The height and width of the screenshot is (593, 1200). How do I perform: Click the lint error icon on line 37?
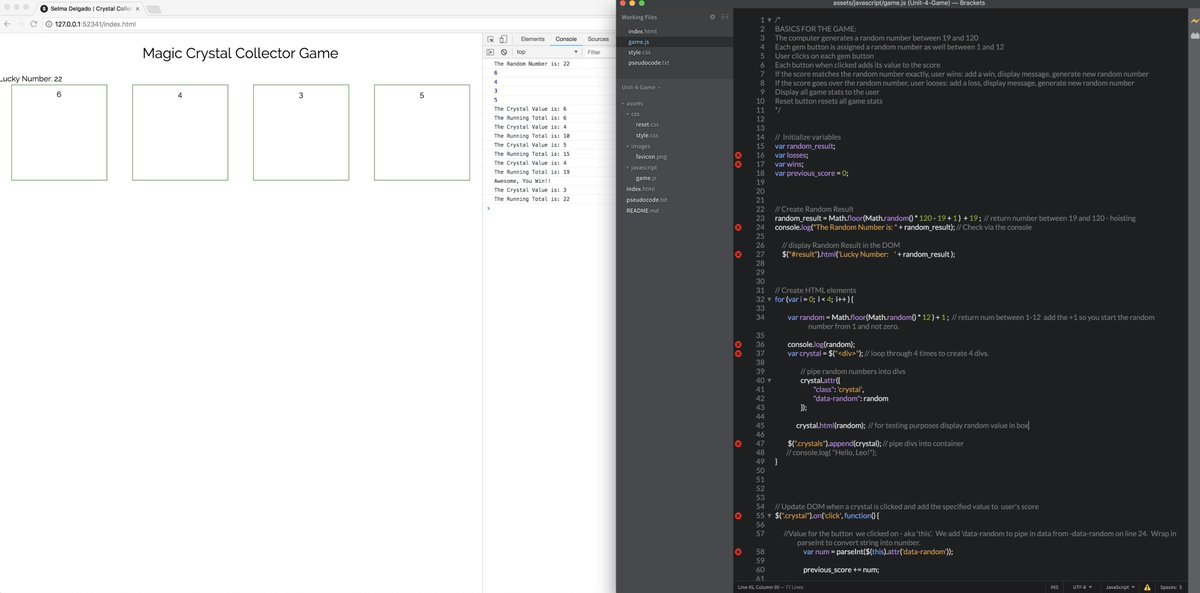pos(739,353)
